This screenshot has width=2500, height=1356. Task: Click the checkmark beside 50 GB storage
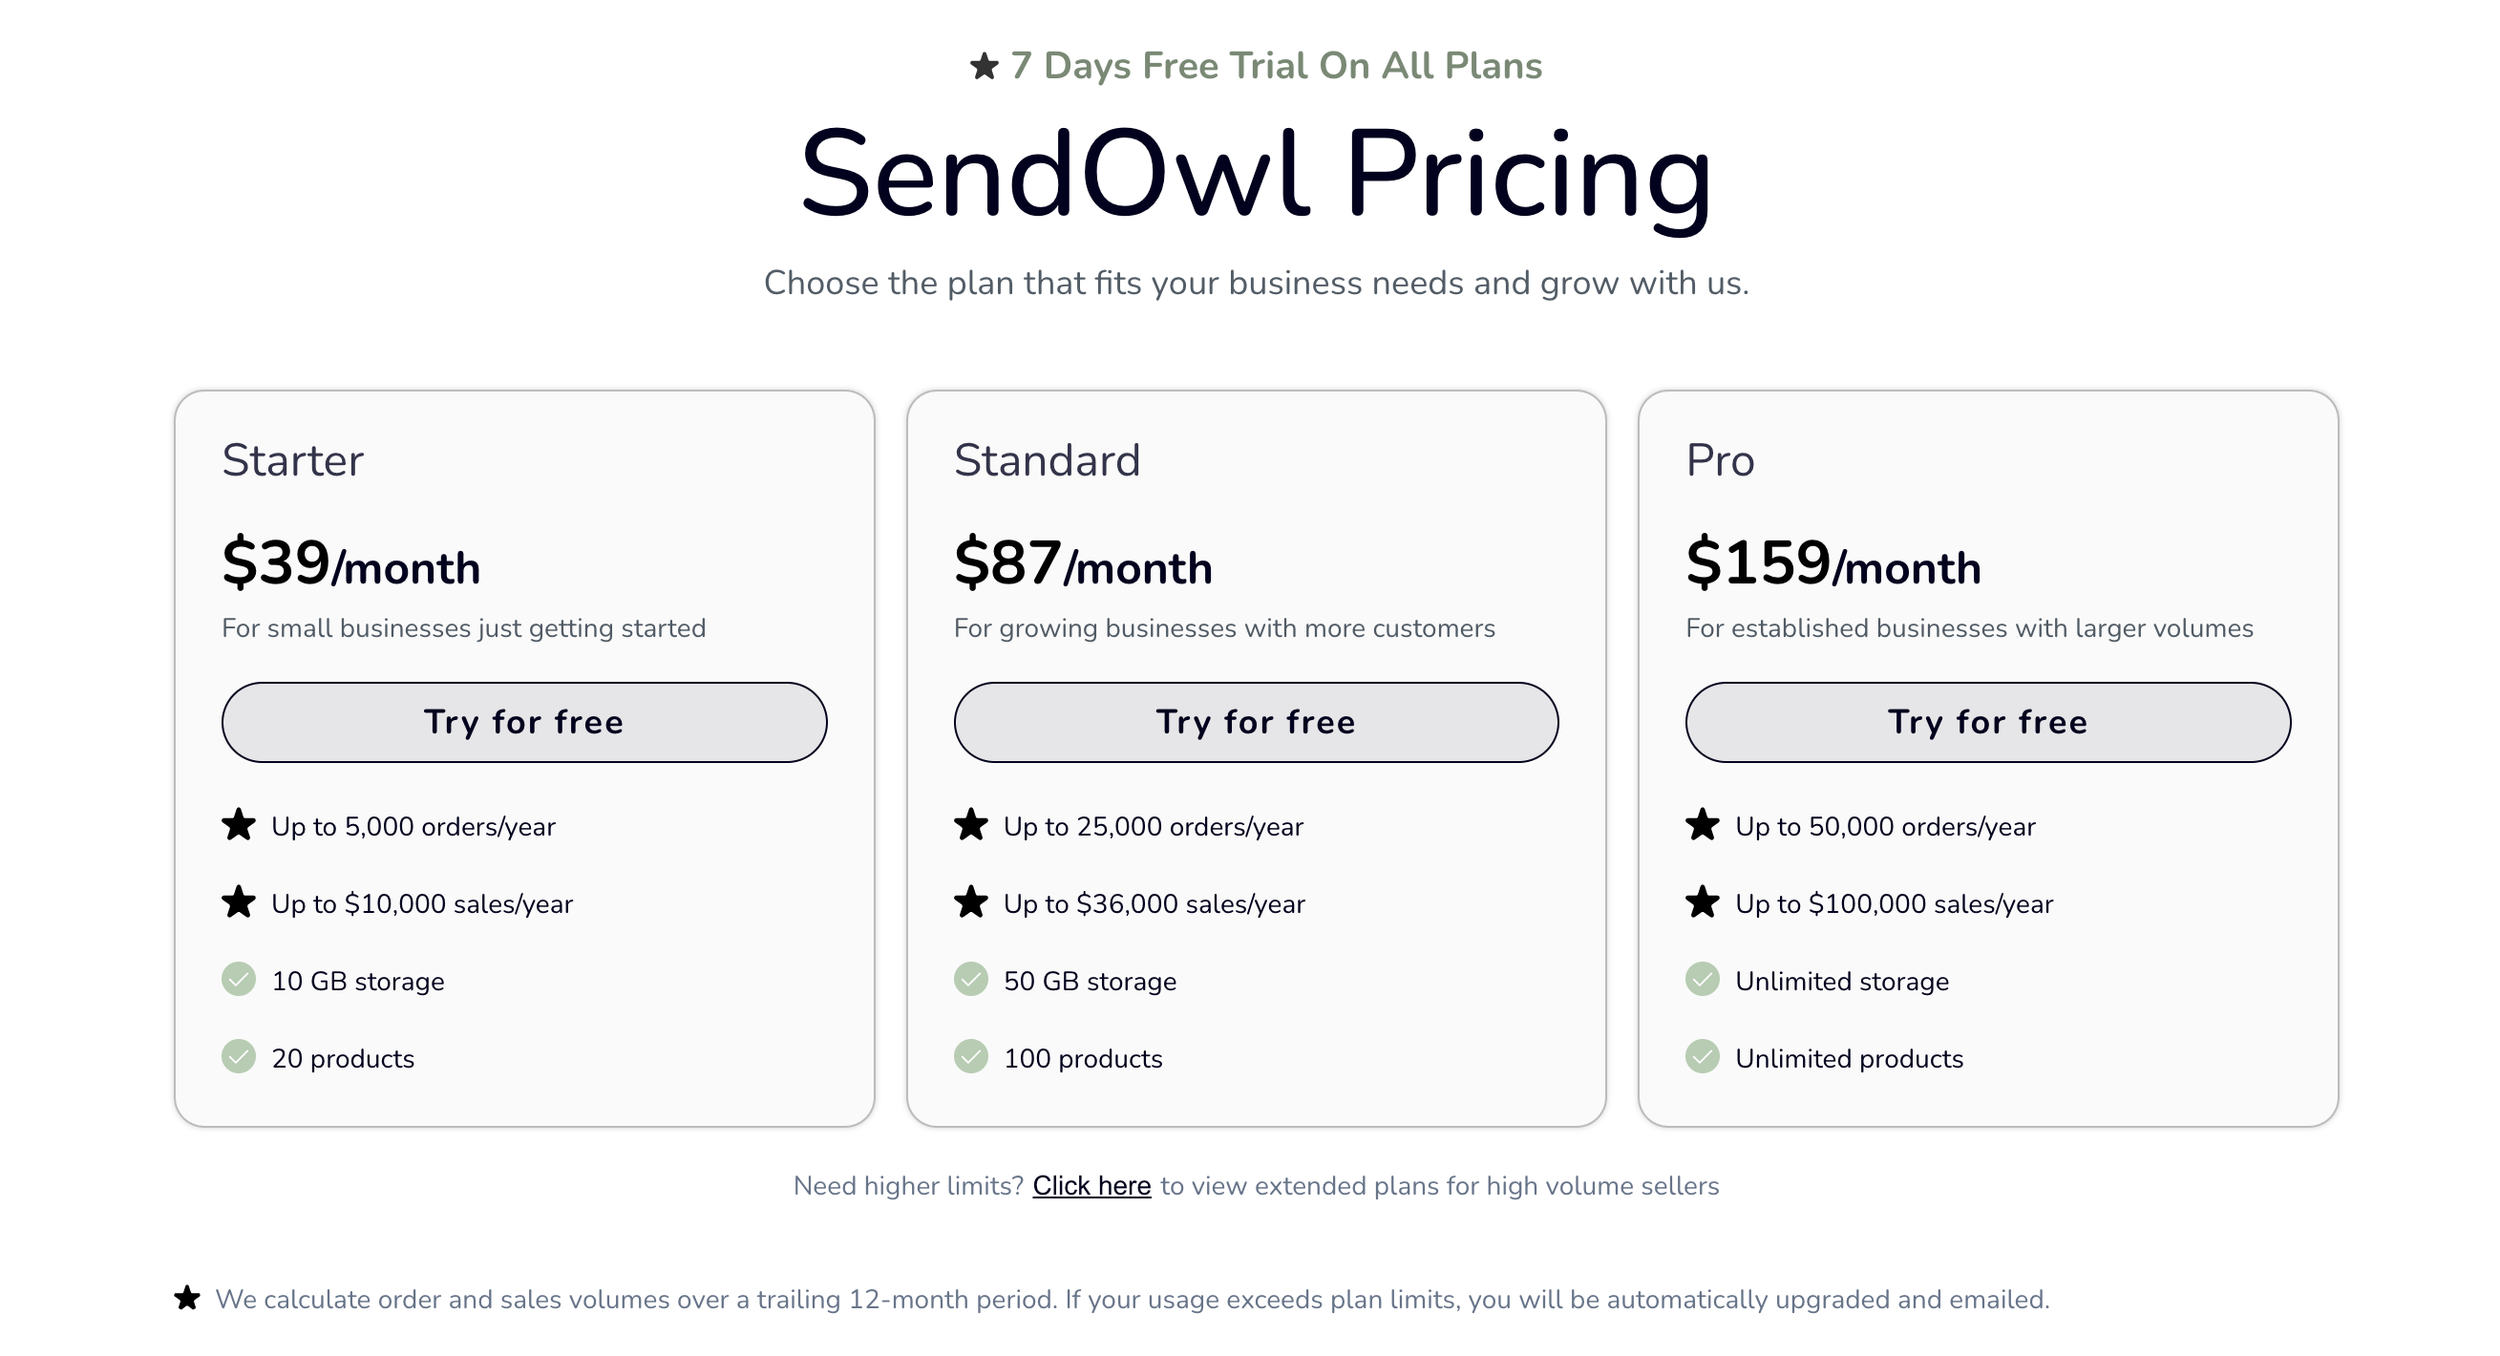point(970,979)
